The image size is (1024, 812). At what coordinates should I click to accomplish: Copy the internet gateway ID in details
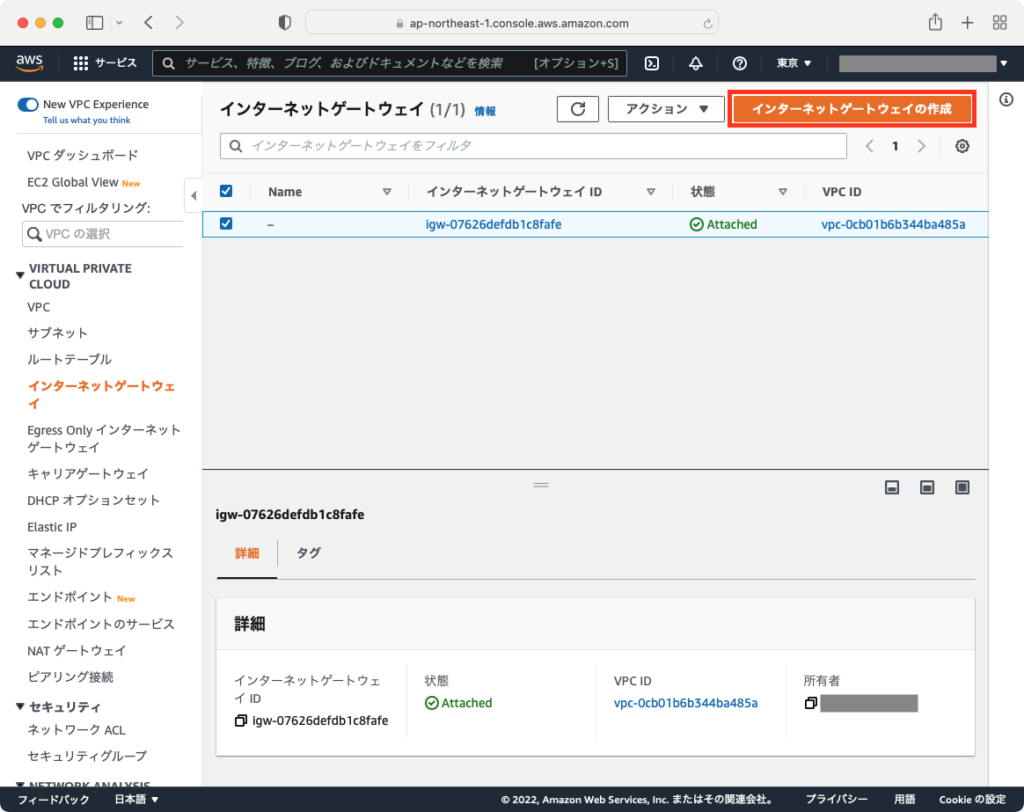tap(240, 721)
